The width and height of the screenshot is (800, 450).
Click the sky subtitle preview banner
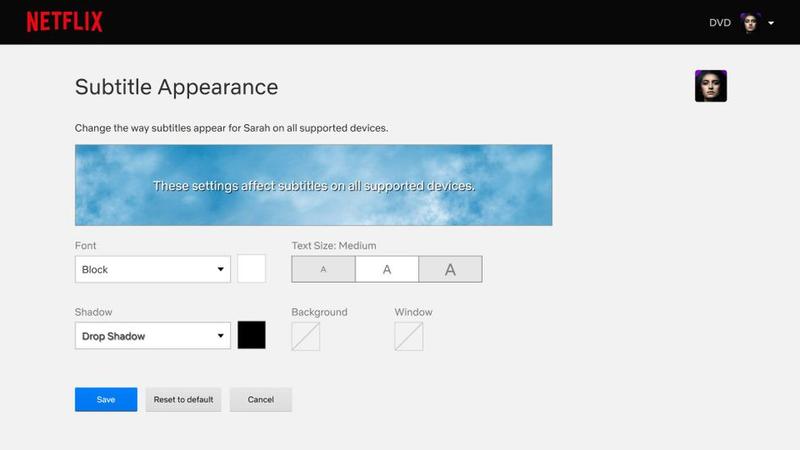click(313, 185)
